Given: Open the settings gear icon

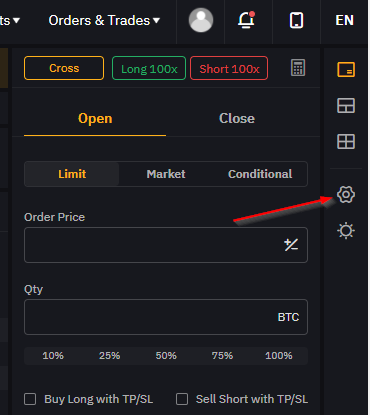Looking at the screenshot, I should (346, 194).
